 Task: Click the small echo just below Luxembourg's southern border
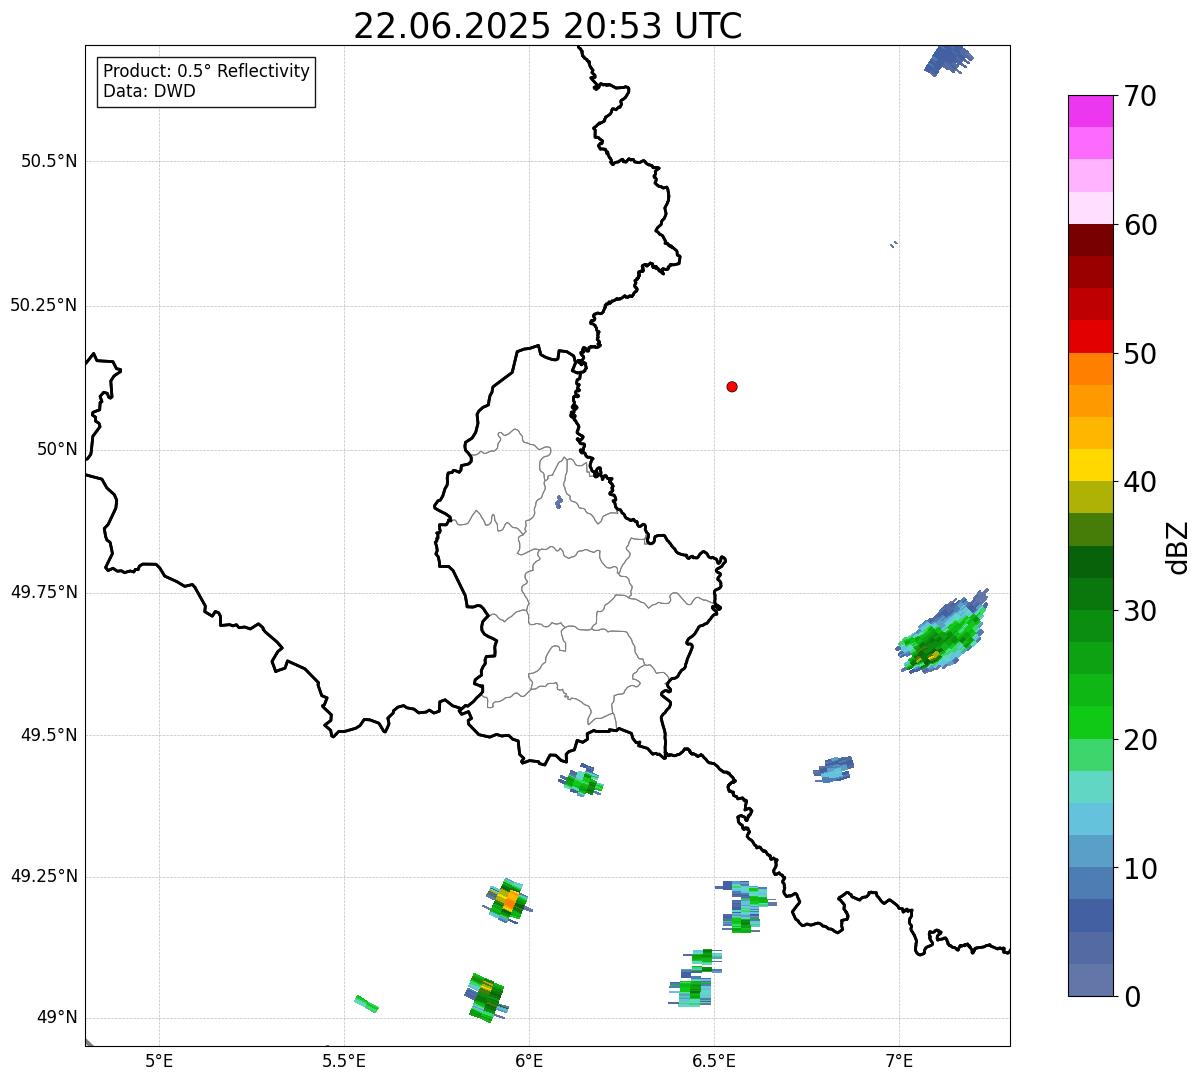[582, 781]
